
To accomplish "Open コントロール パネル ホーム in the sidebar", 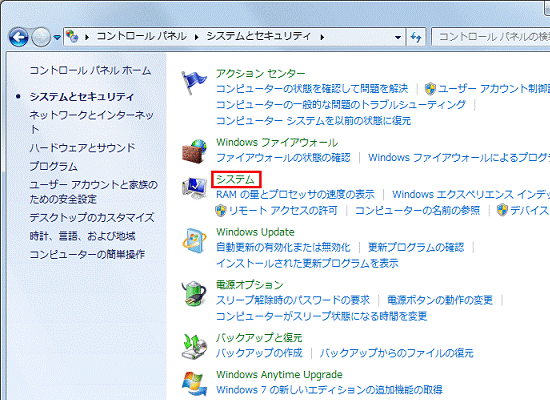I will (x=90, y=71).
